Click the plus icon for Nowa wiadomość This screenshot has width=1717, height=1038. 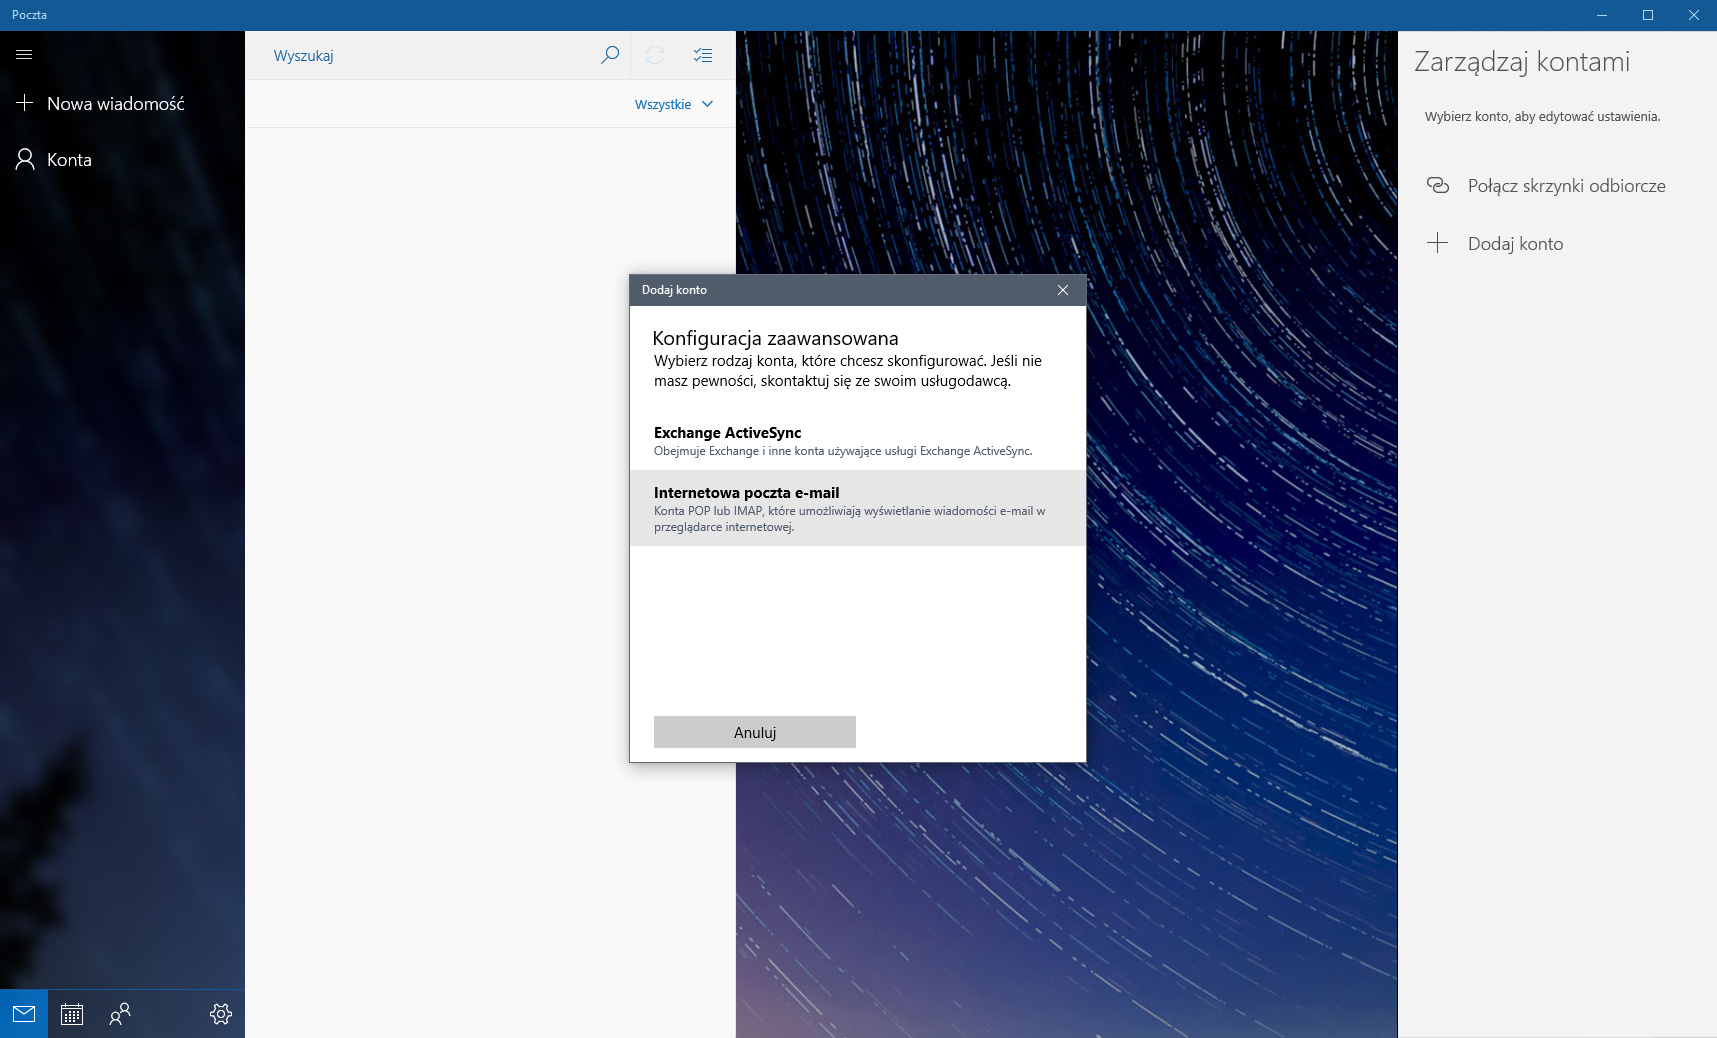(x=25, y=103)
